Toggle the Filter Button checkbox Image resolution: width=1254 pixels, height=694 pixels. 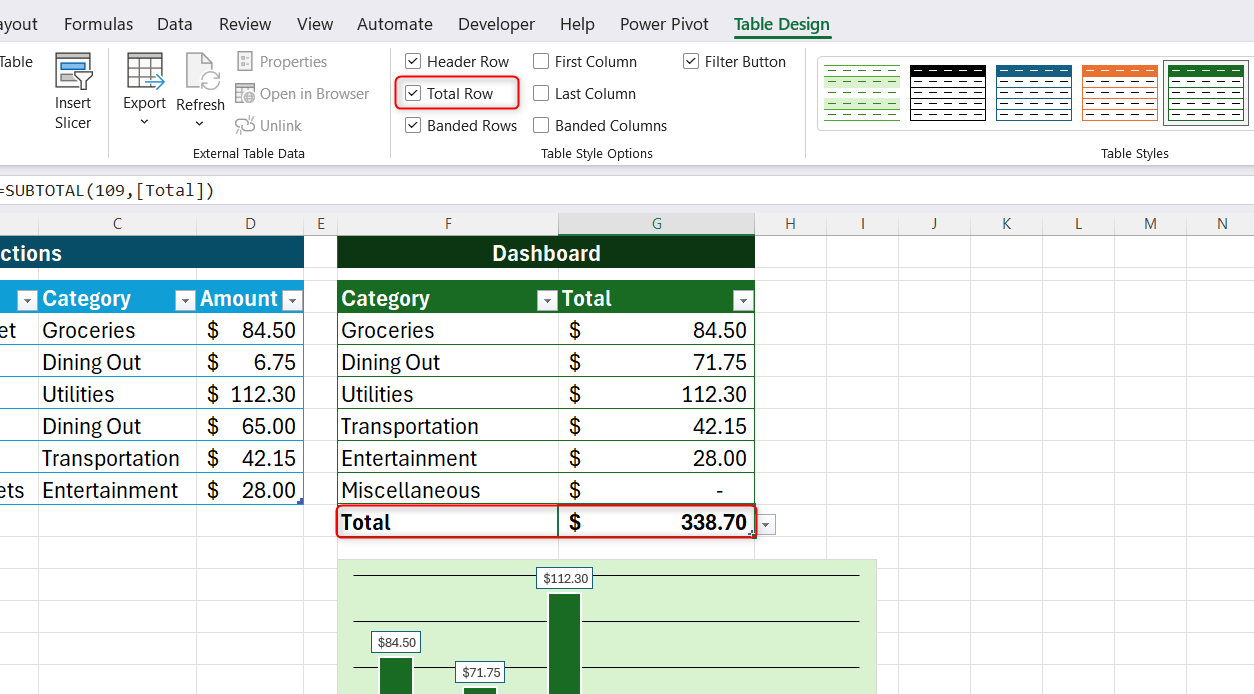tap(691, 62)
